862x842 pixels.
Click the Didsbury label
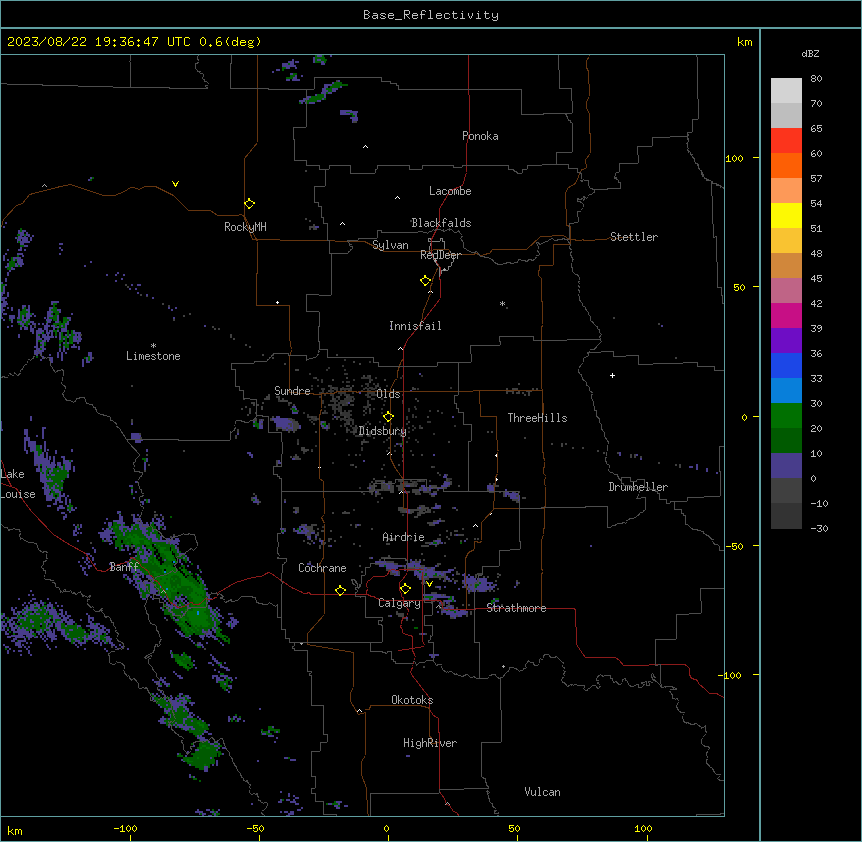[383, 431]
